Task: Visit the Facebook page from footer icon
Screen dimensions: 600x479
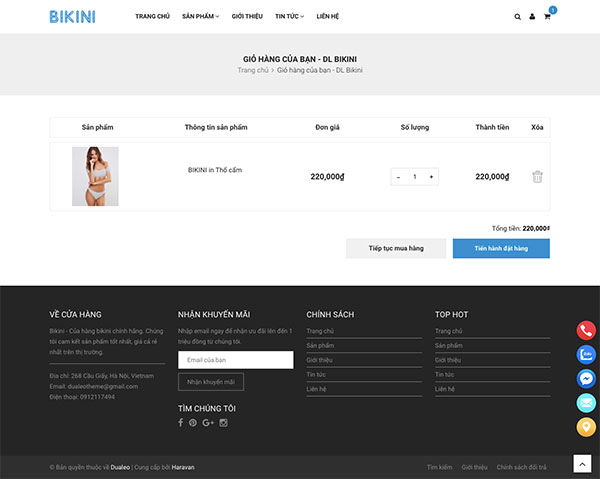Action: pyautogui.click(x=181, y=422)
